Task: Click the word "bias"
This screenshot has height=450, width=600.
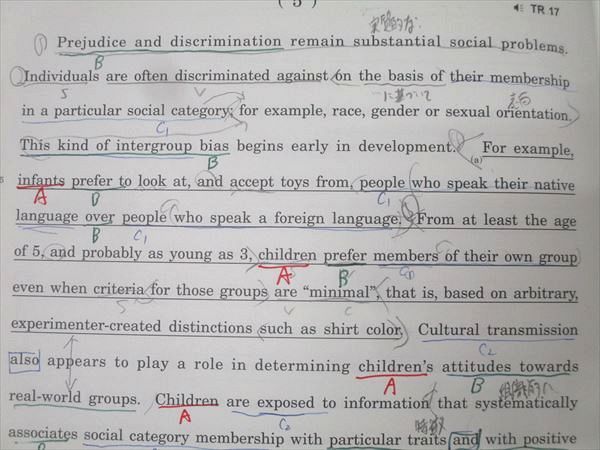Action: (214, 145)
